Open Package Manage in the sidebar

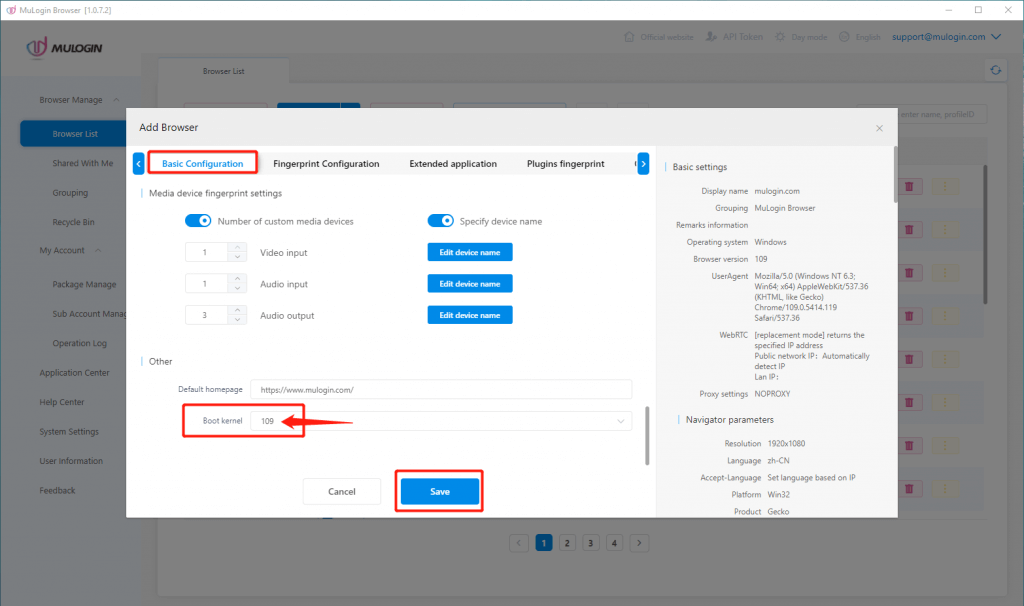(84, 284)
